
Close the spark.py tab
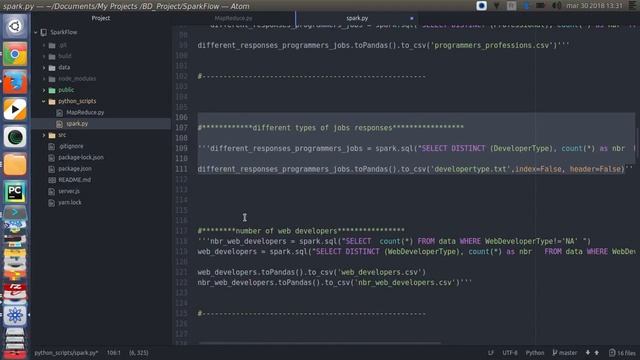click(411, 18)
